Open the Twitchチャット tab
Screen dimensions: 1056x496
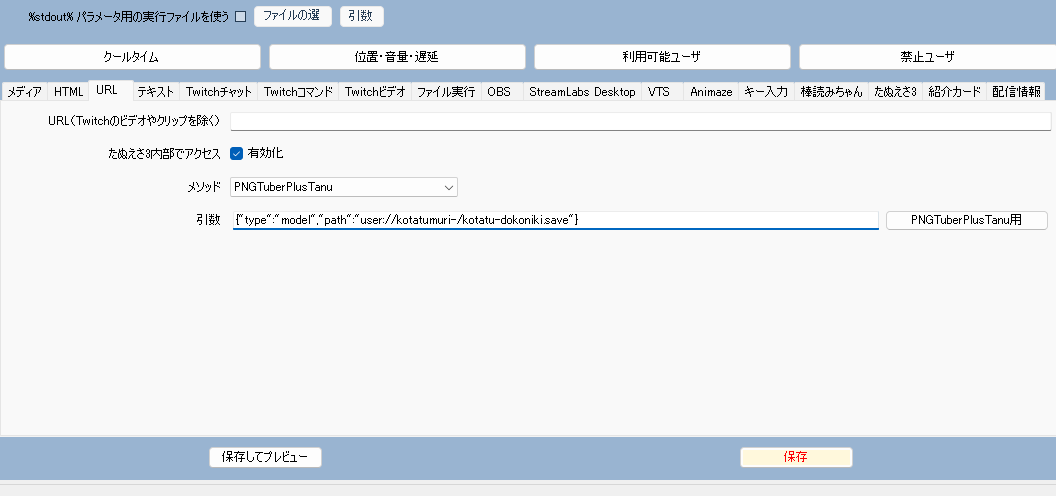(x=219, y=91)
